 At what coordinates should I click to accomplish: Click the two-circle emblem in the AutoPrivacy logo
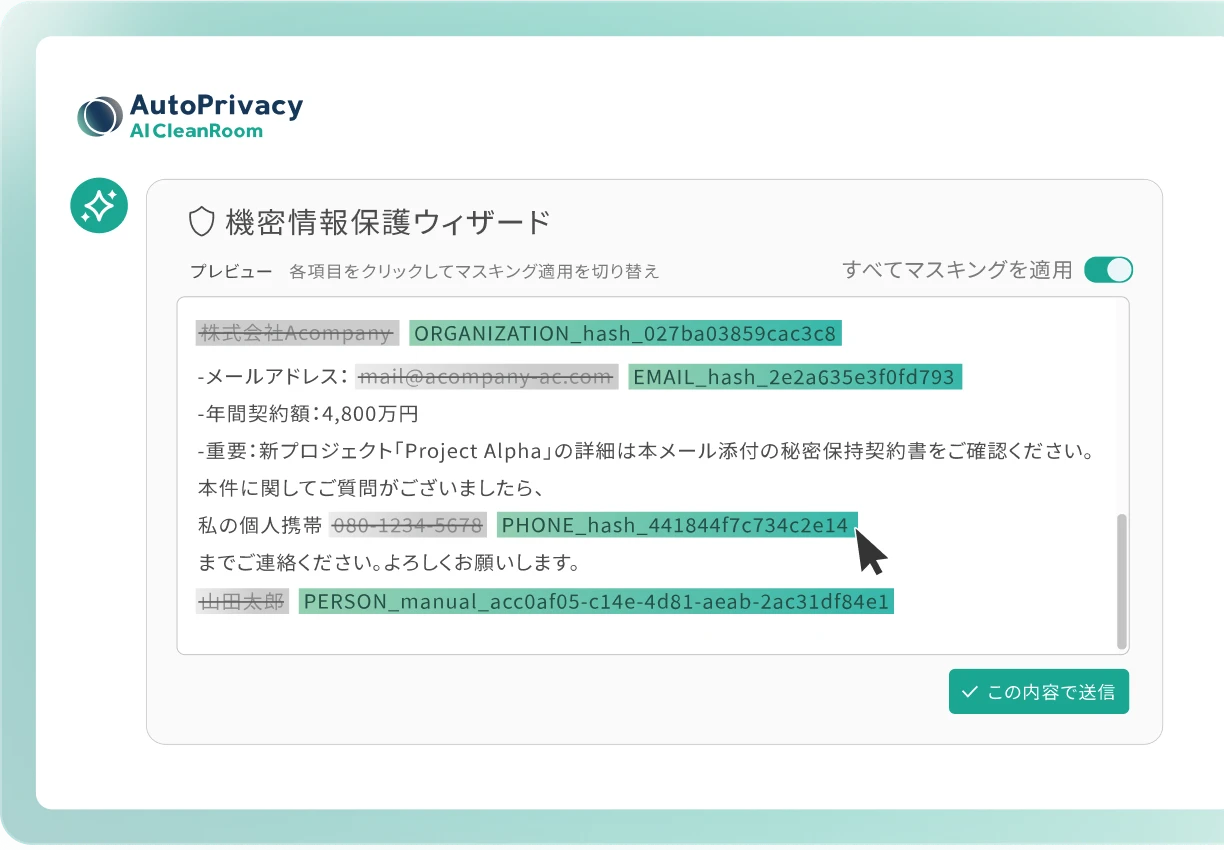click(x=99, y=114)
